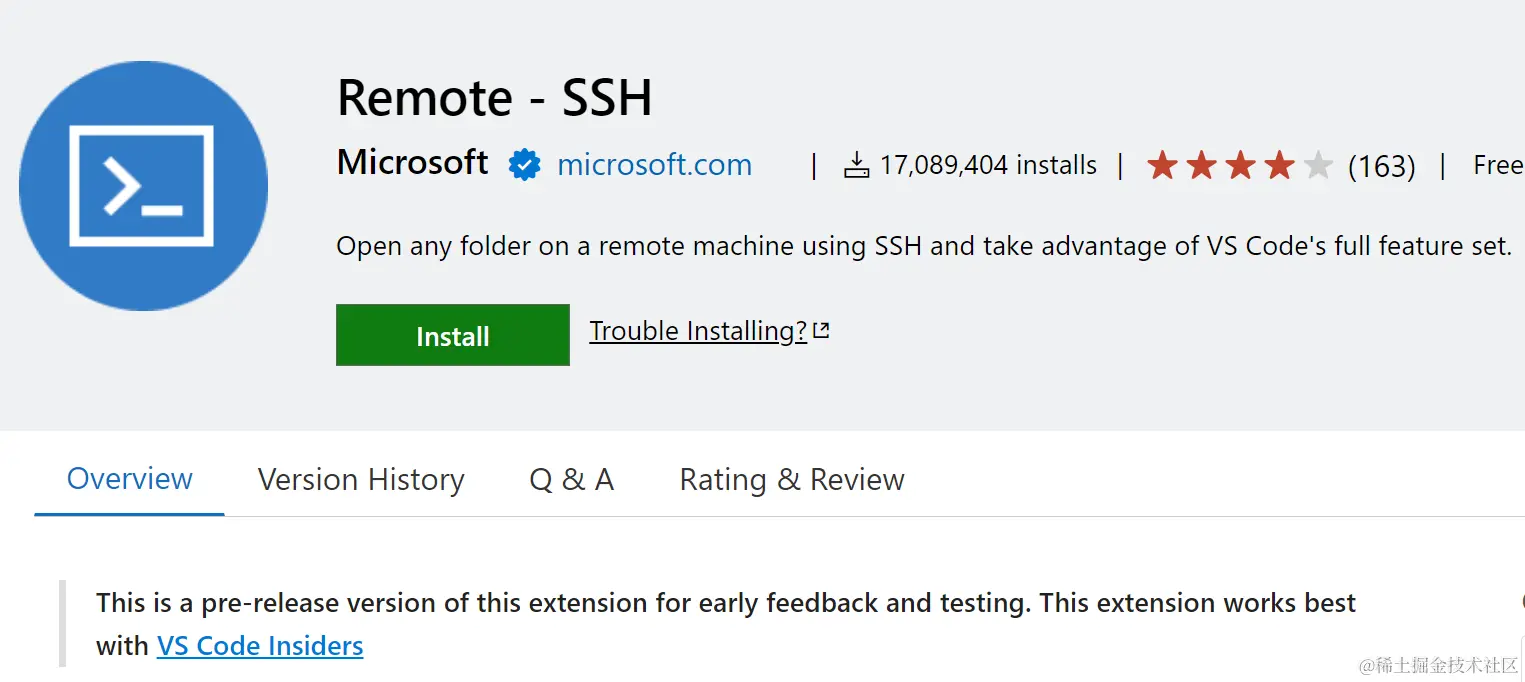The width and height of the screenshot is (1525, 682).
Task: Click the Remote - SSH extension title
Action: point(494,98)
